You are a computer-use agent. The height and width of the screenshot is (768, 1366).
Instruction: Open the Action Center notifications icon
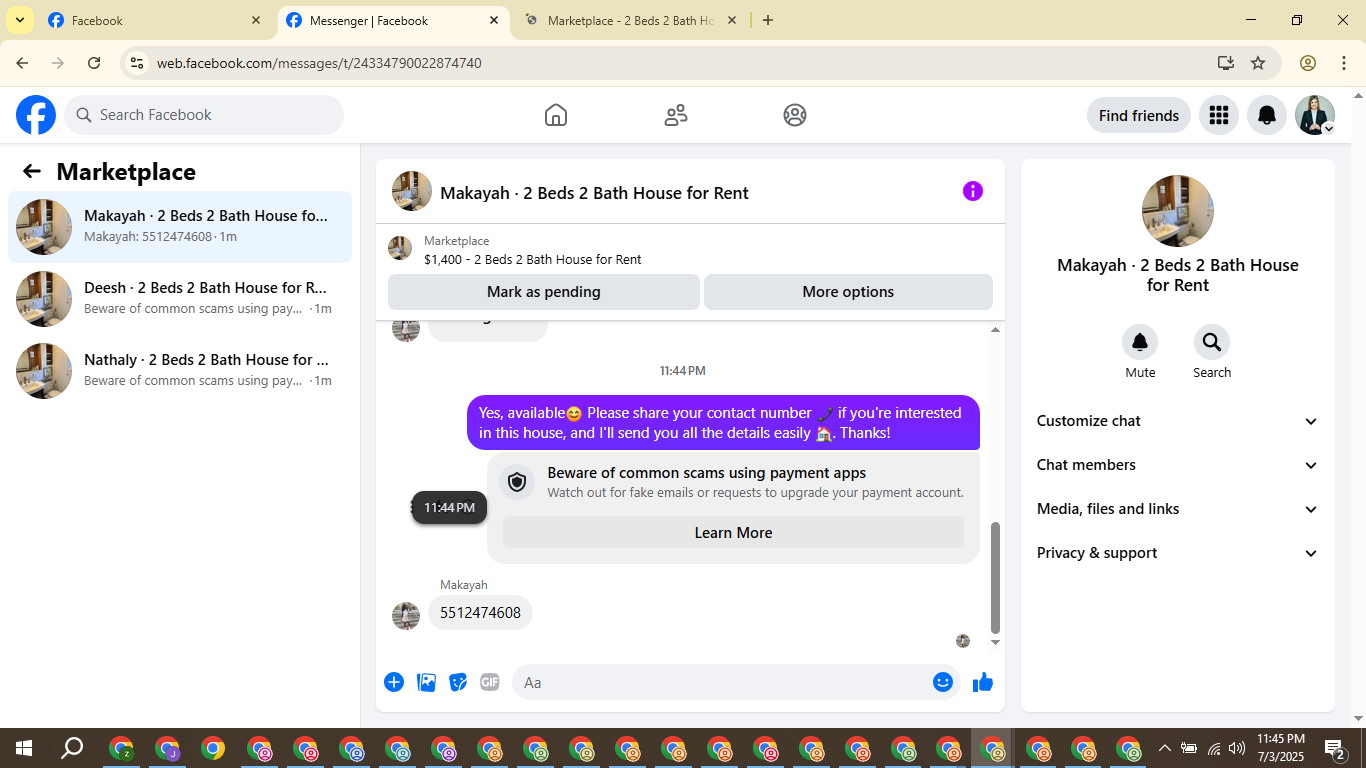[1335, 748]
